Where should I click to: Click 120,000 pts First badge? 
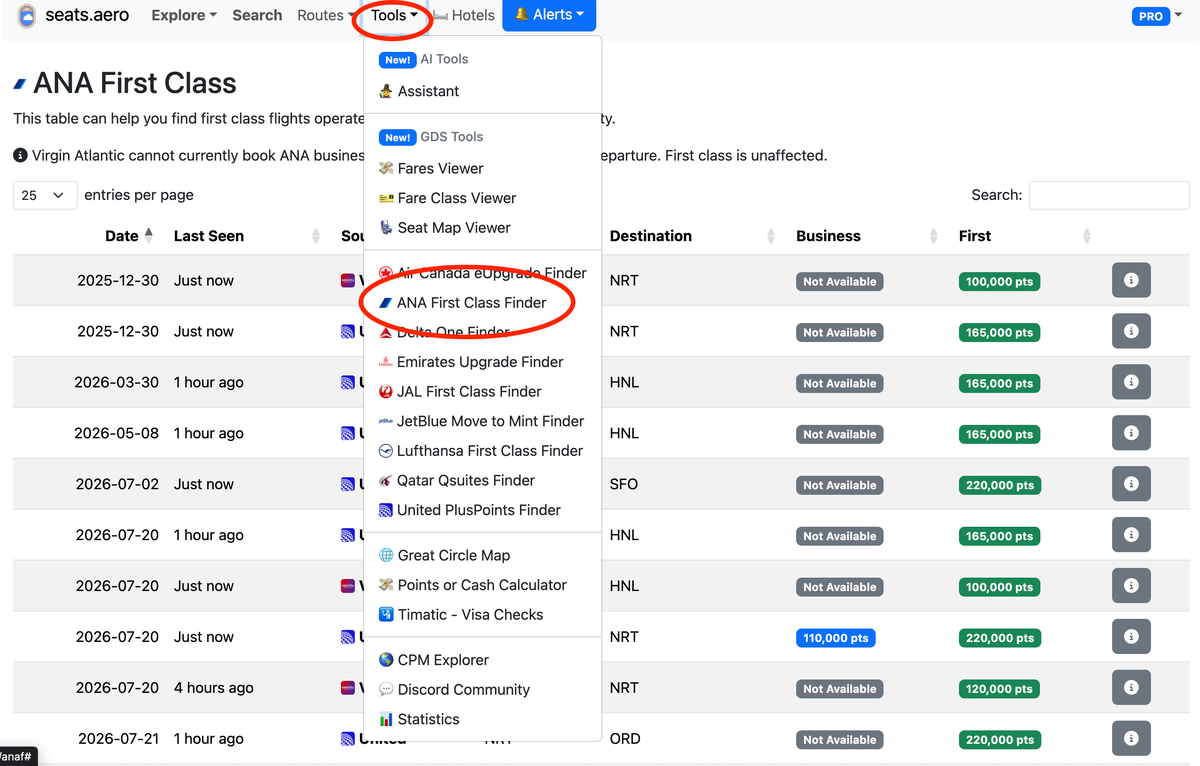(x=1000, y=689)
